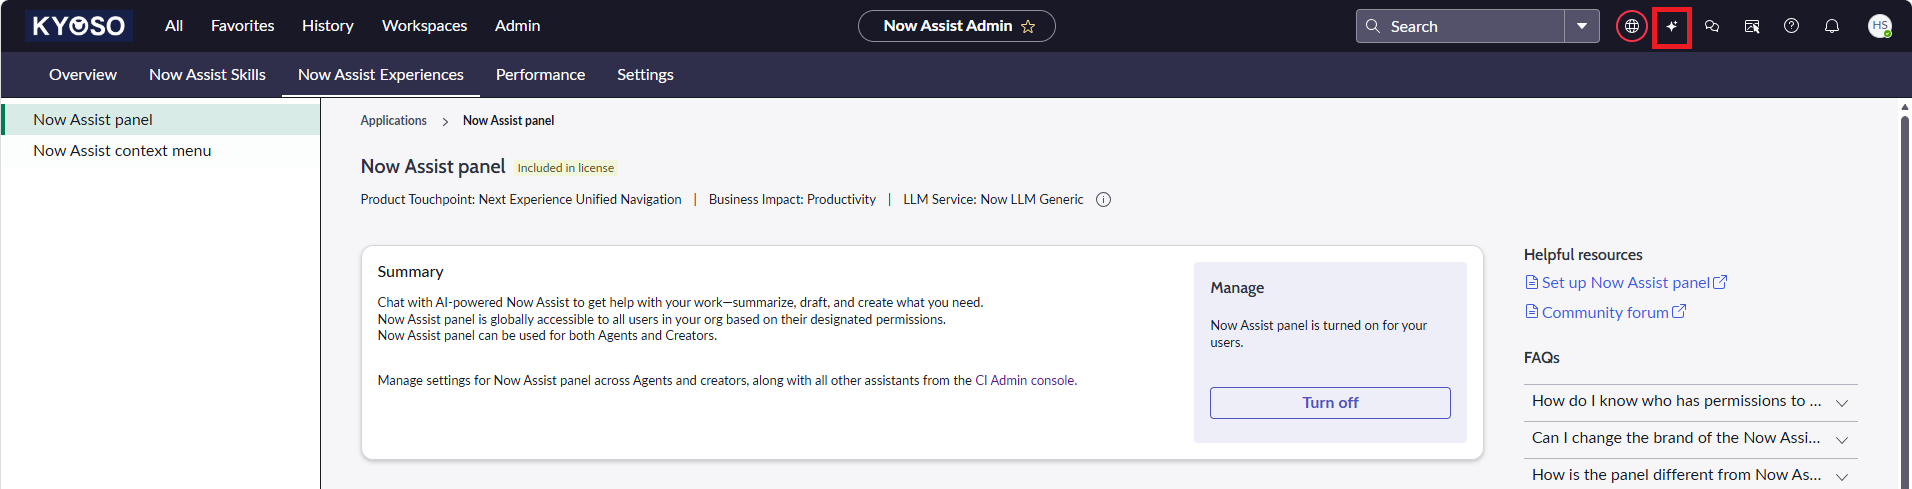This screenshot has width=1912, height=489.
Task: Click the Applications breadcrumb link
Action: click(x=393, y=121)
